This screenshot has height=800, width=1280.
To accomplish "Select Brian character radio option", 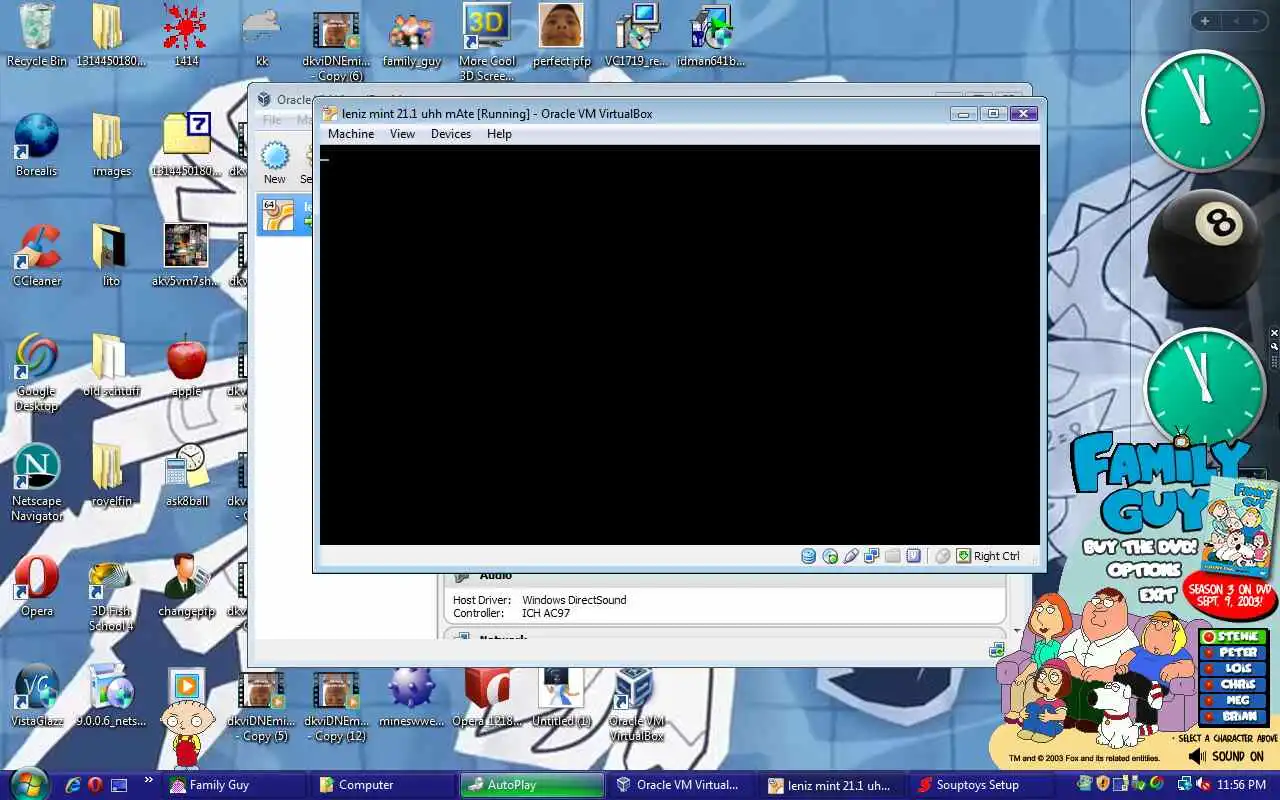I will point(1233,717).
